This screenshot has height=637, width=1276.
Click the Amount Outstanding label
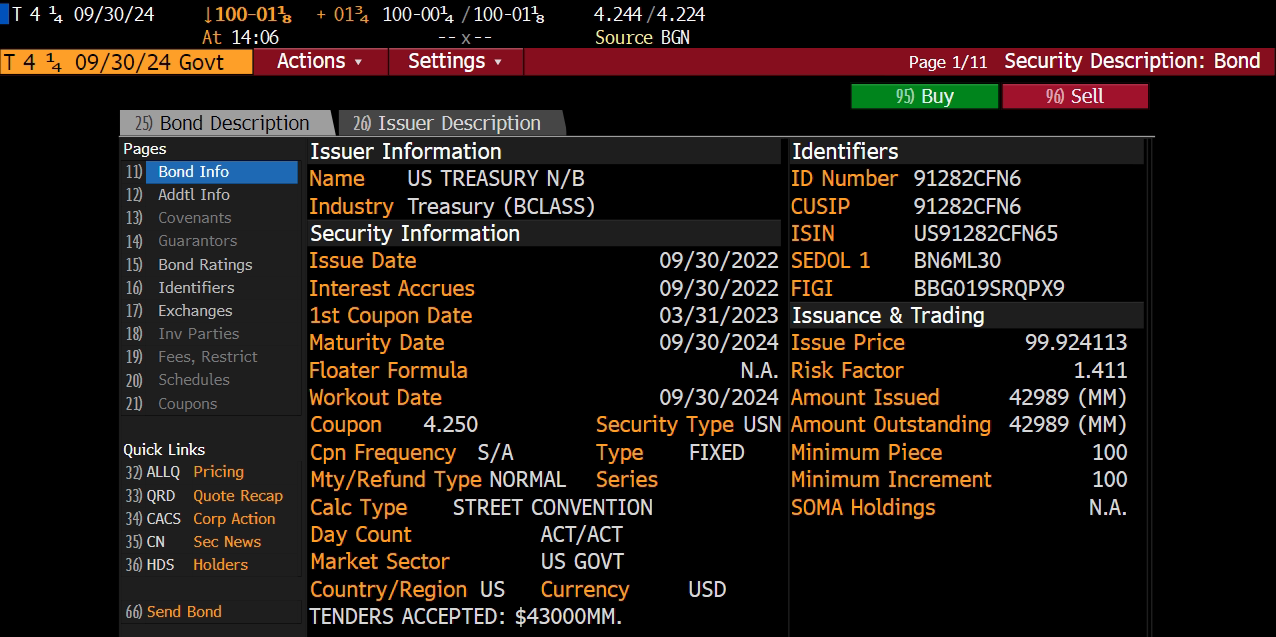891,424
